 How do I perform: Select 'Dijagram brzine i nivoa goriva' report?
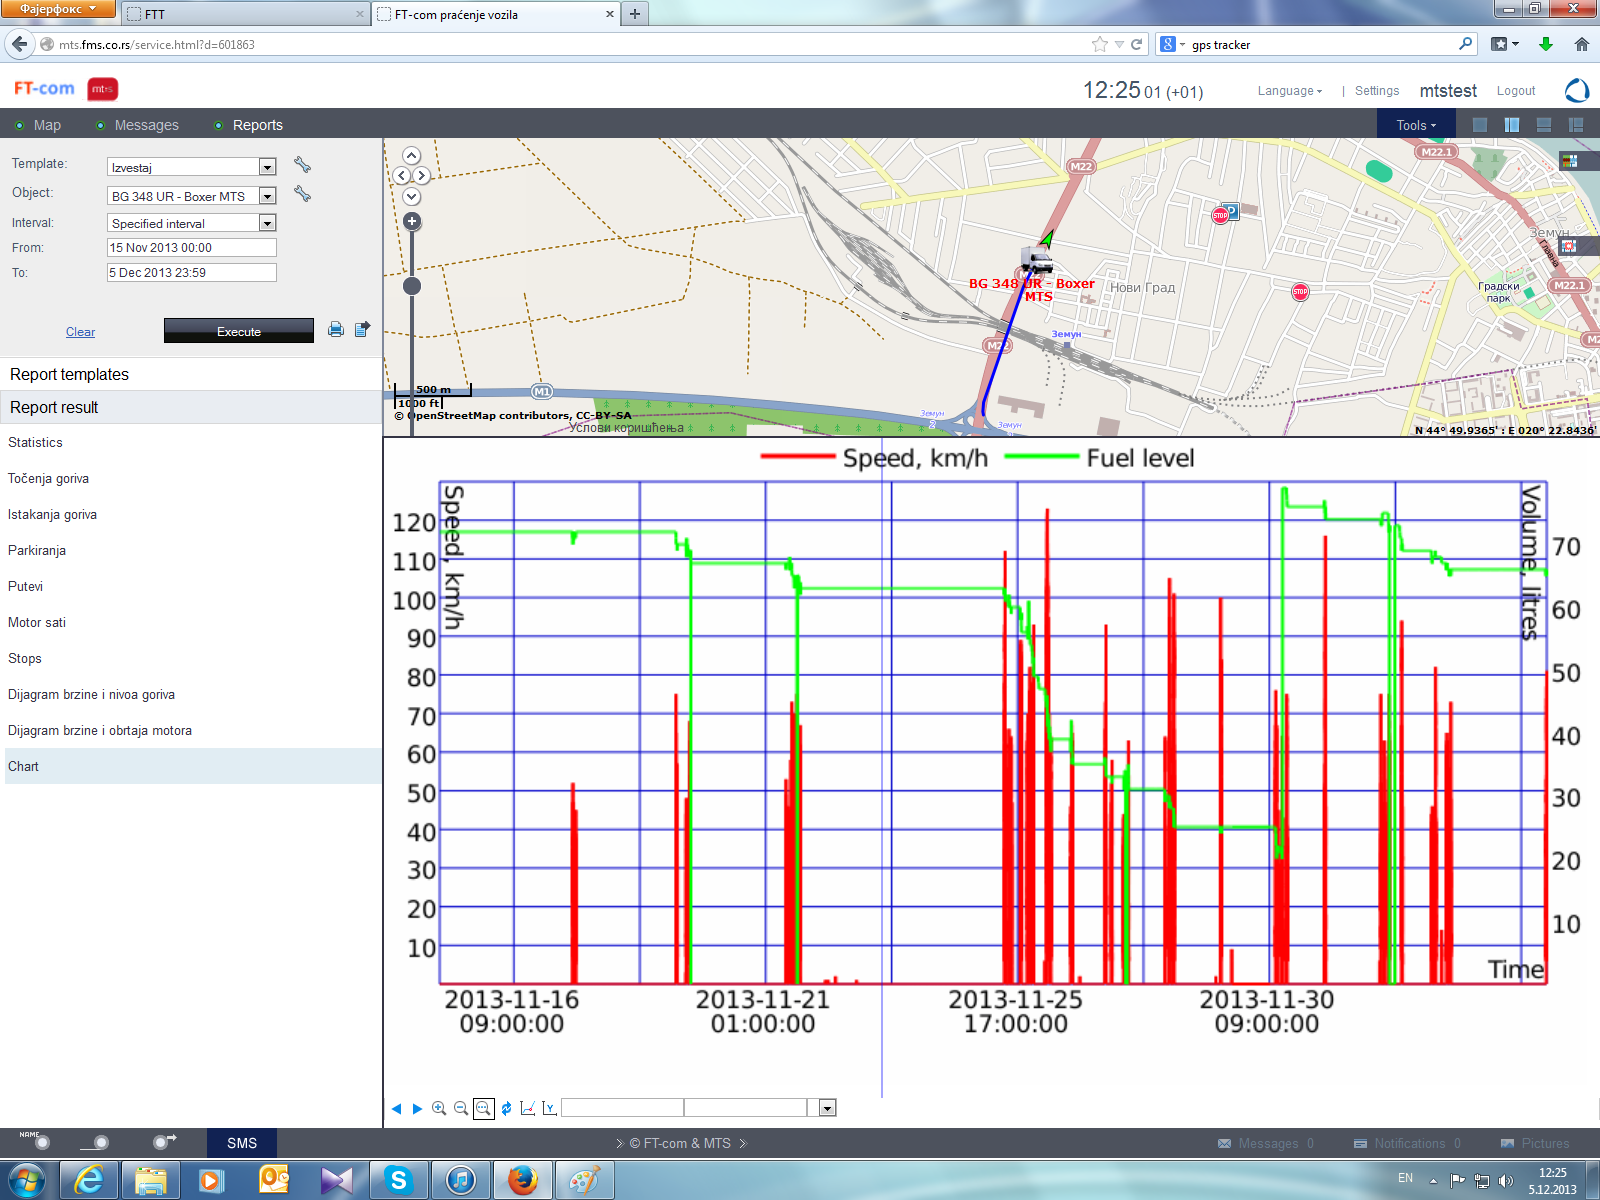[x=91, y=694]
